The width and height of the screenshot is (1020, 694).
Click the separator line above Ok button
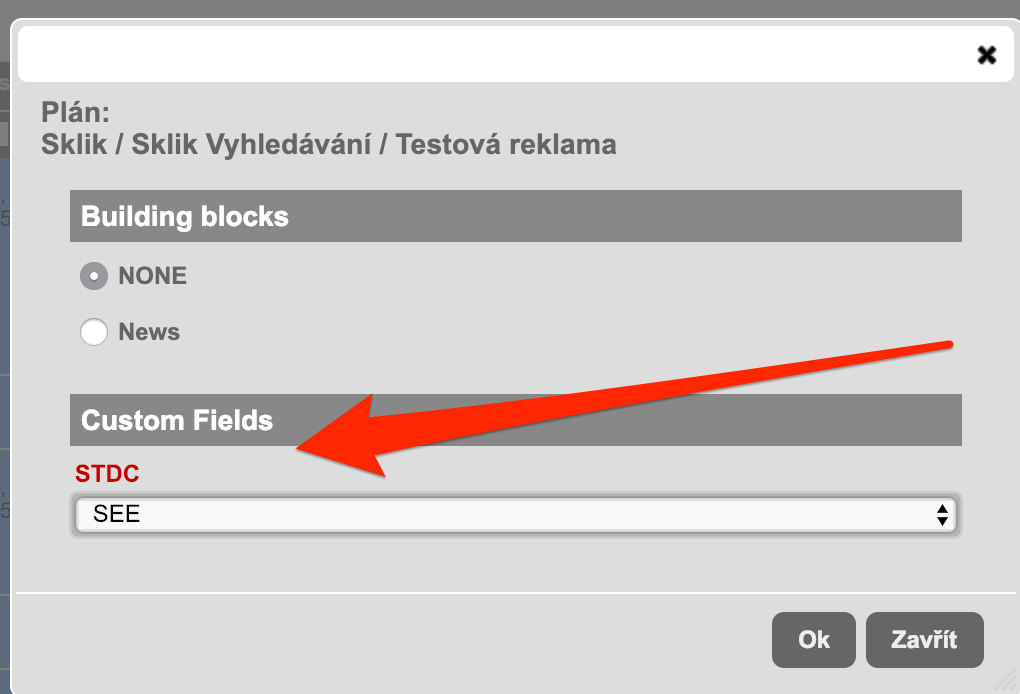coord(515,594)
